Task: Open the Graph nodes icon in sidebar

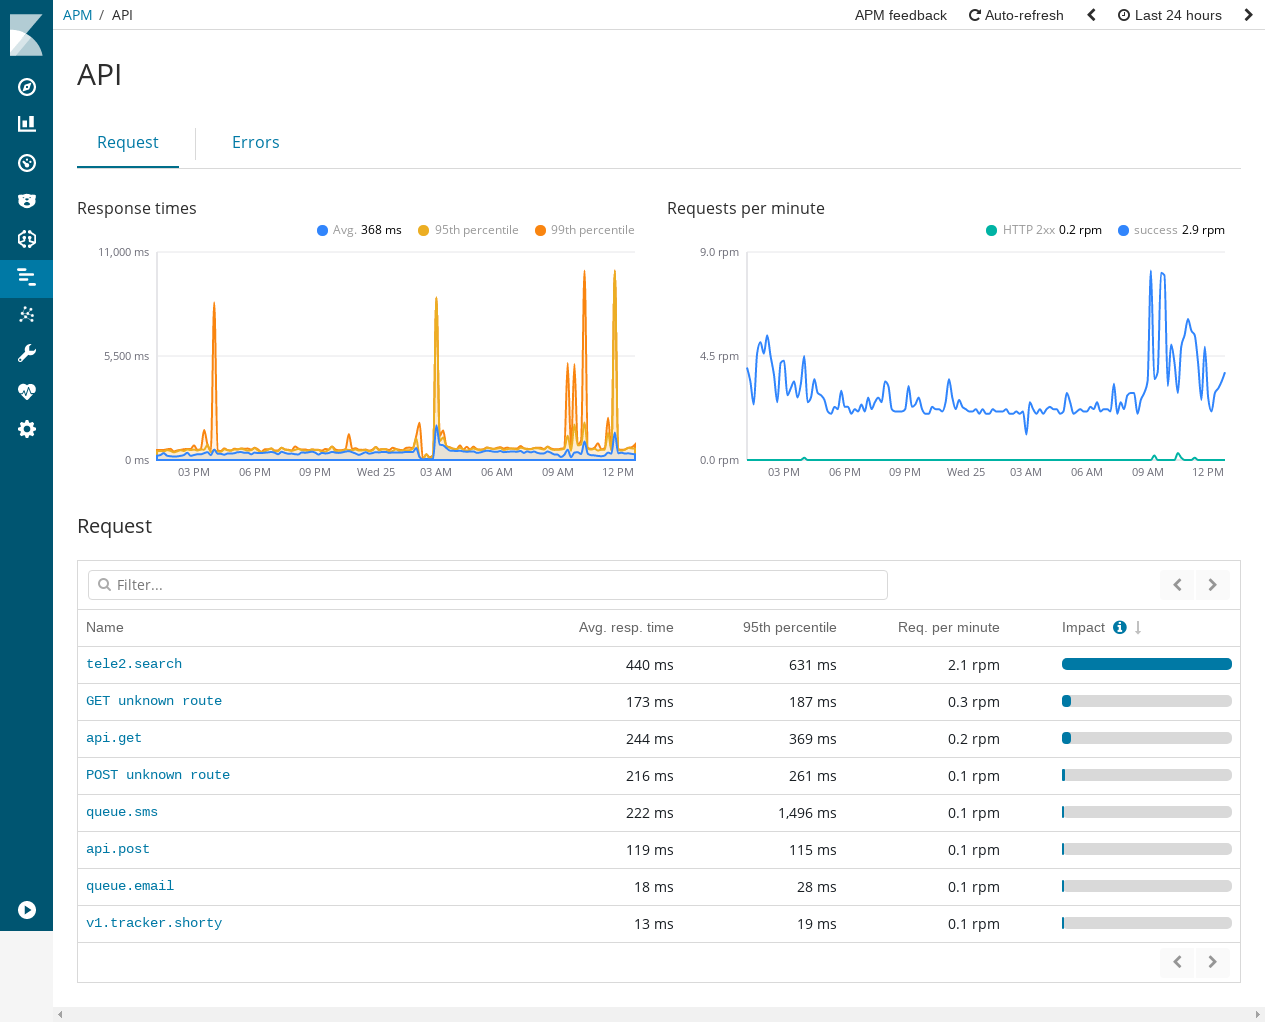Action: 26,314
